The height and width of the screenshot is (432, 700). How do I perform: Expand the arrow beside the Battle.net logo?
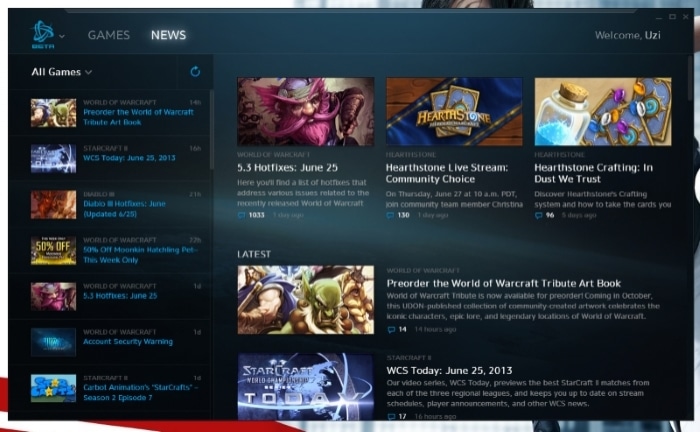pos(62,36)
